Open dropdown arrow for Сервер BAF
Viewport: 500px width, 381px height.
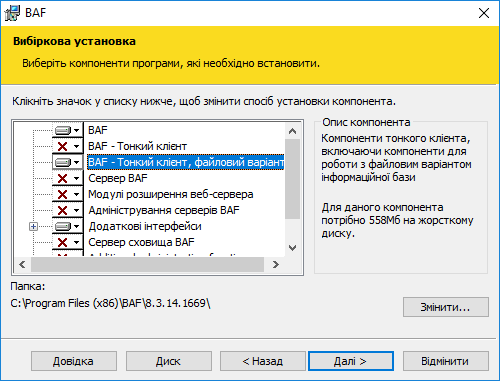click(77, 178)
